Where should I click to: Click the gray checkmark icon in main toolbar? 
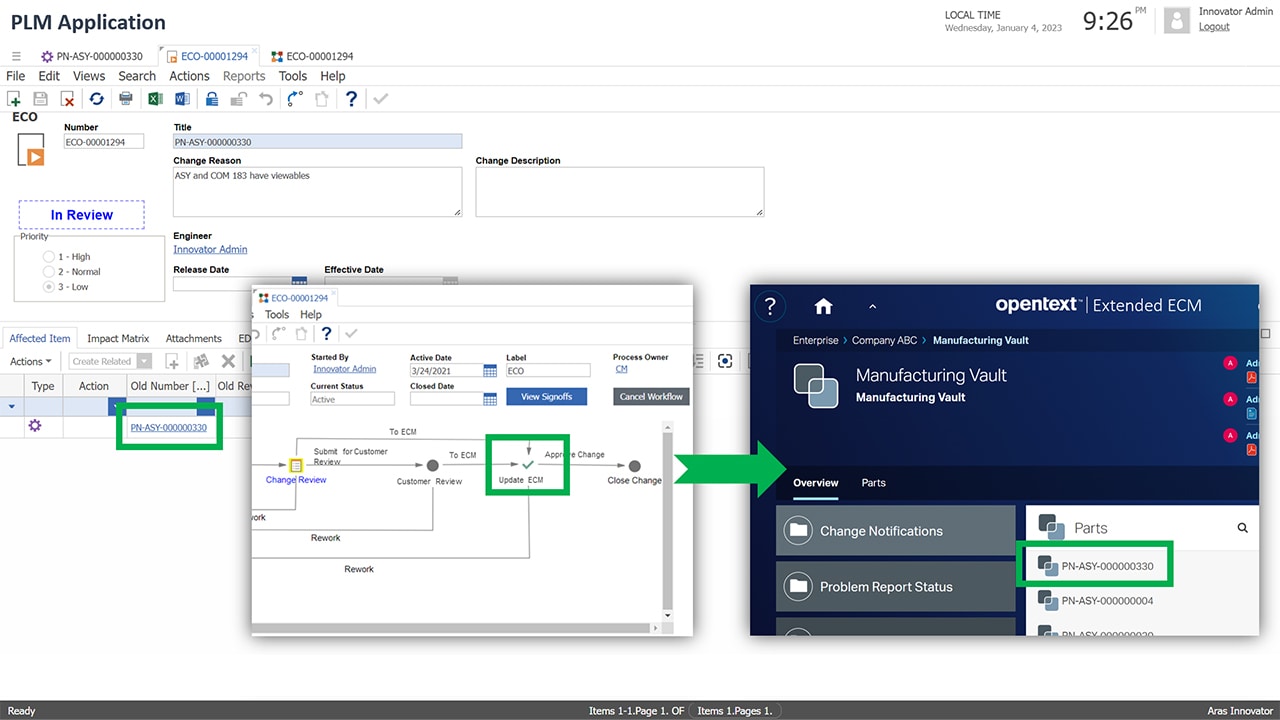[380, 99]
